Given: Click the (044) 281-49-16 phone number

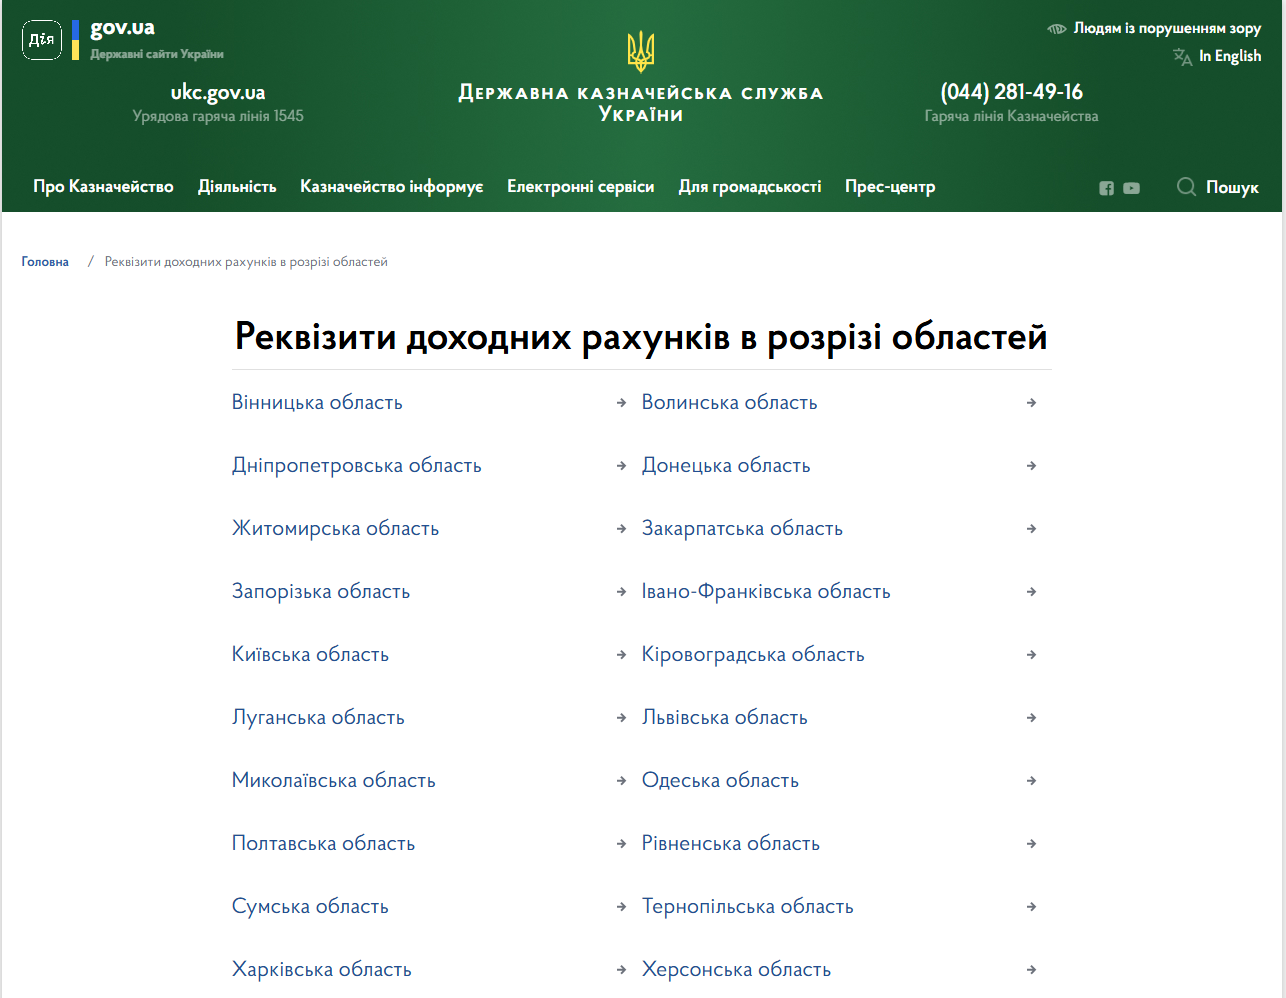Looking at the screenshot, I should pyautogui.click(x=1011, y=92).
